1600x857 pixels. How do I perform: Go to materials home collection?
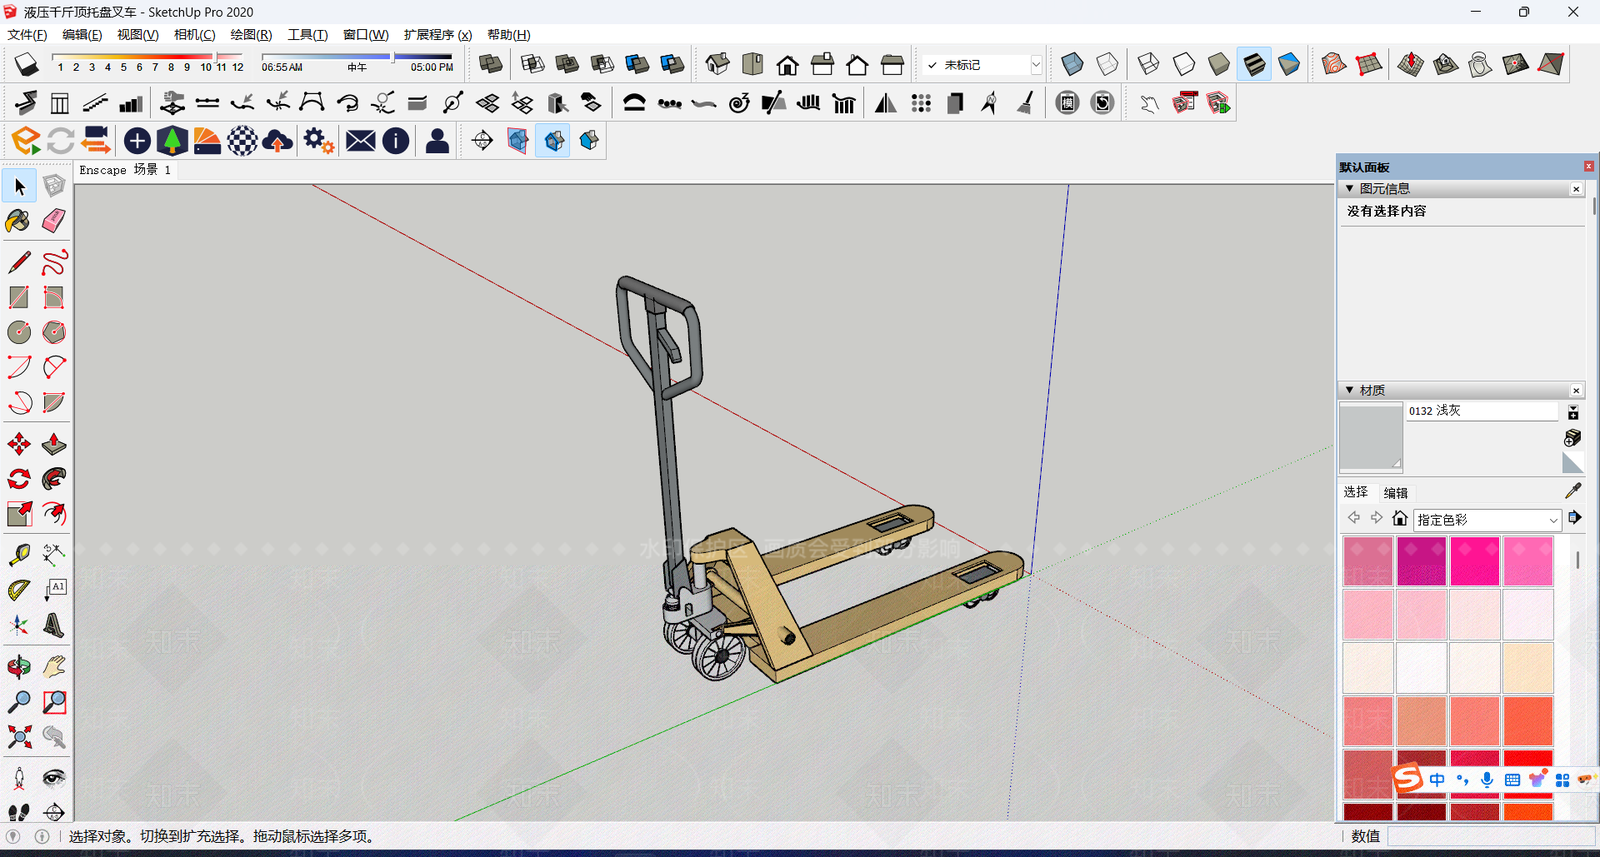1400,518
